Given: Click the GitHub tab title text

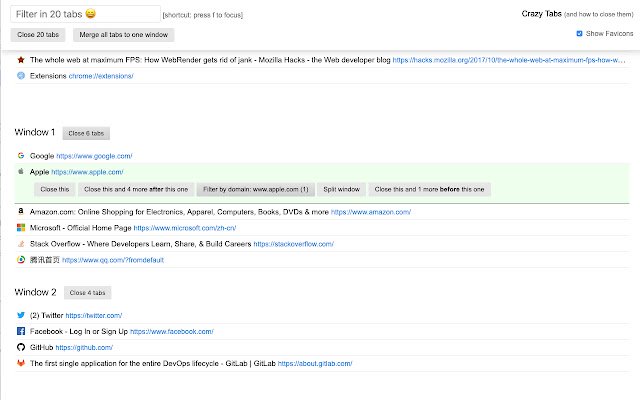Looking at the screenshot, I should [x=41, y=347].
